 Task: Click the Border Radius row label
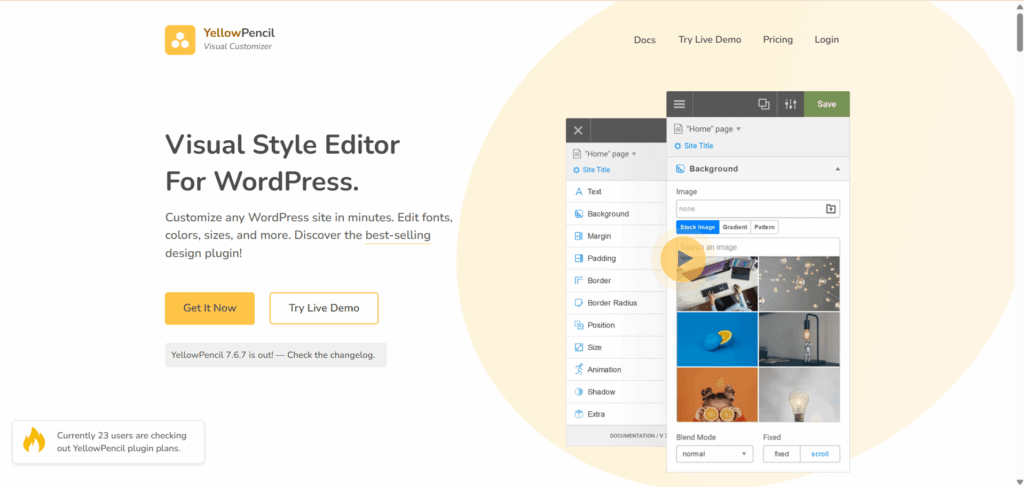[612, 303]
